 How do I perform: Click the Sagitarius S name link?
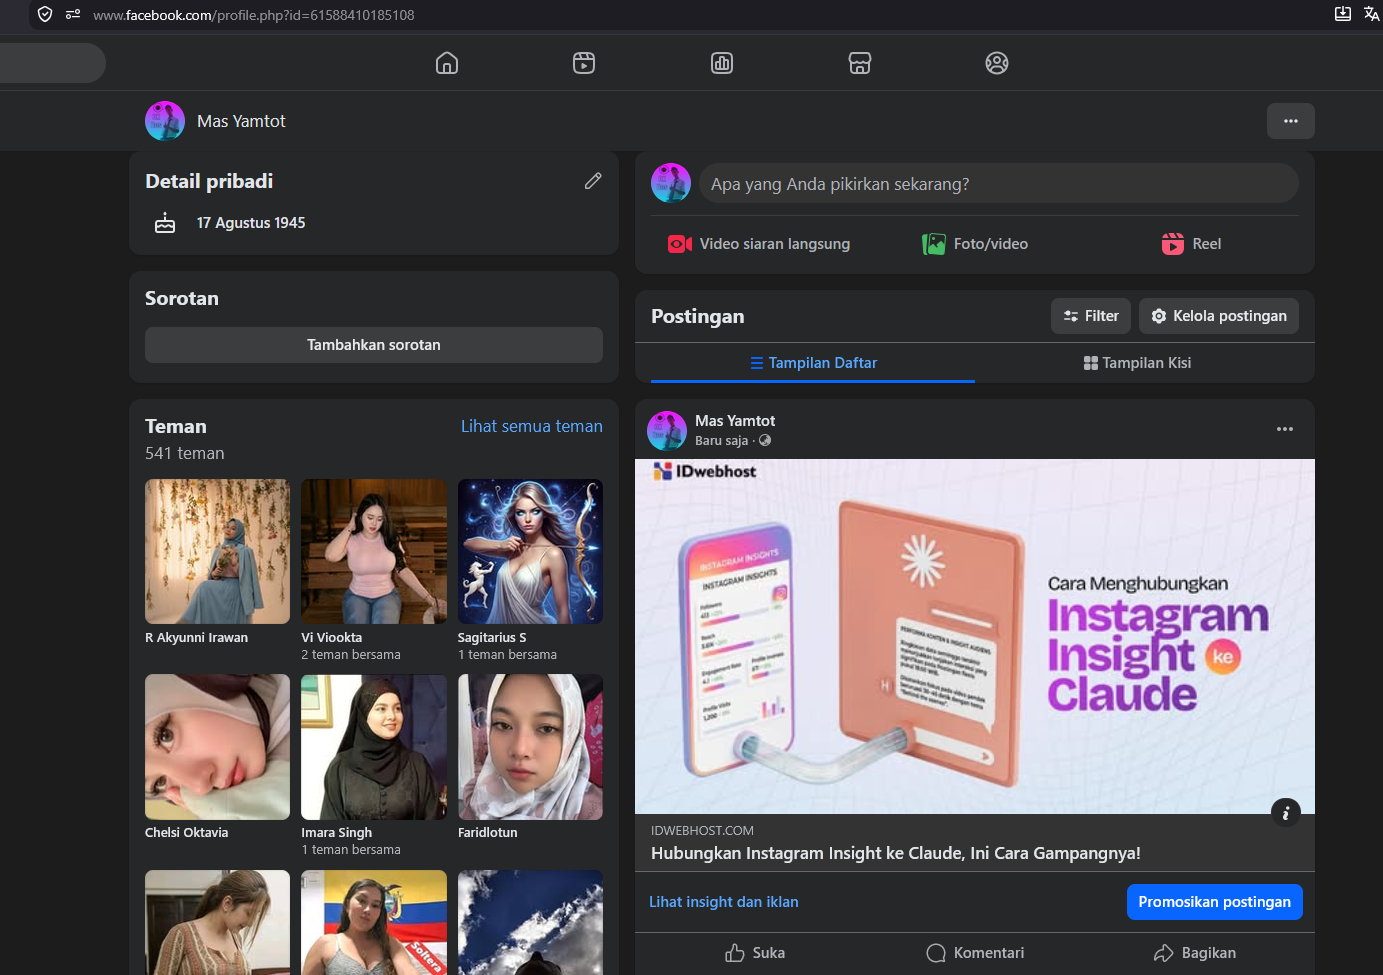[x=492, y=638]
